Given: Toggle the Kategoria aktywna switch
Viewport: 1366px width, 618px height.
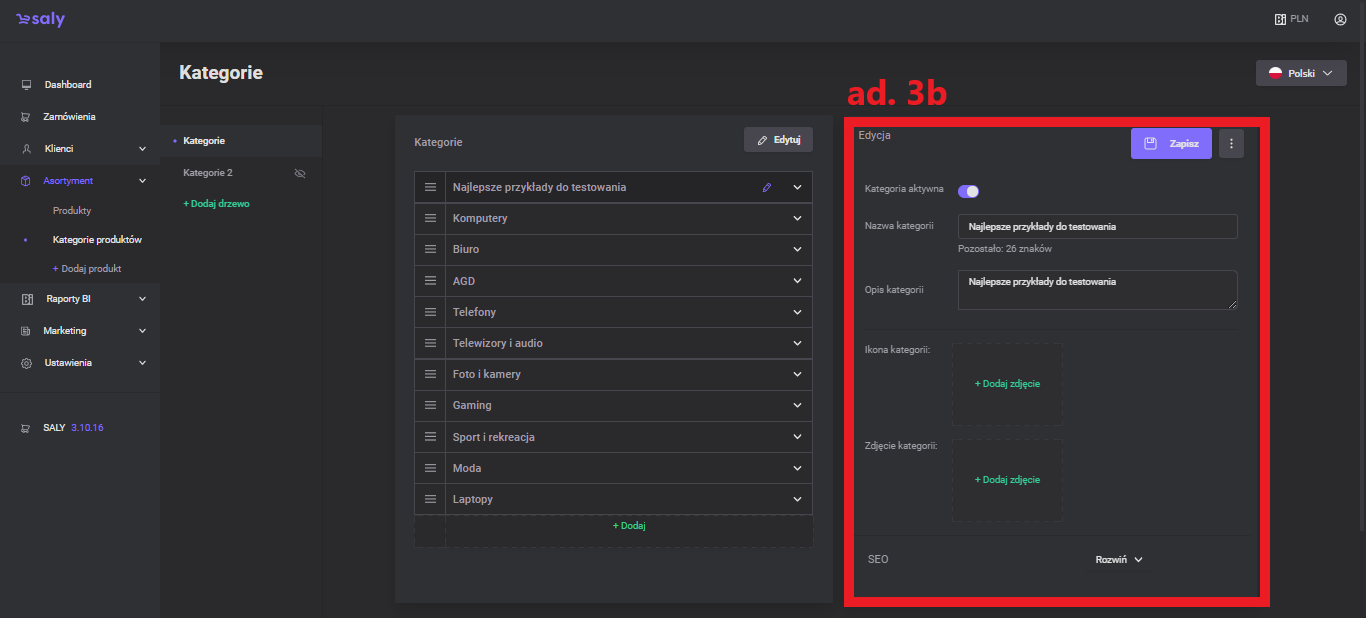Looking at the screenshot, I should (968, 191).
